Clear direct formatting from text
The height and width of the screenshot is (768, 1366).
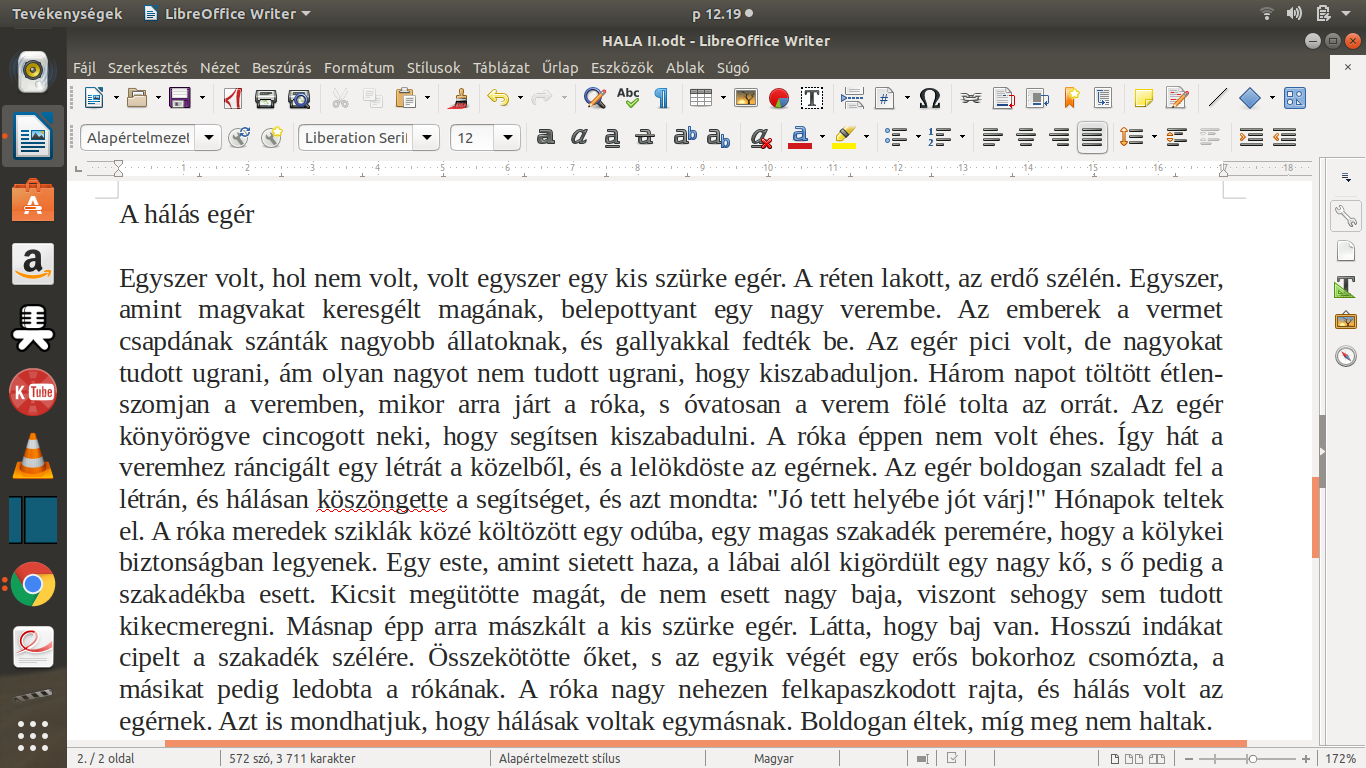(x=761, y=137)
